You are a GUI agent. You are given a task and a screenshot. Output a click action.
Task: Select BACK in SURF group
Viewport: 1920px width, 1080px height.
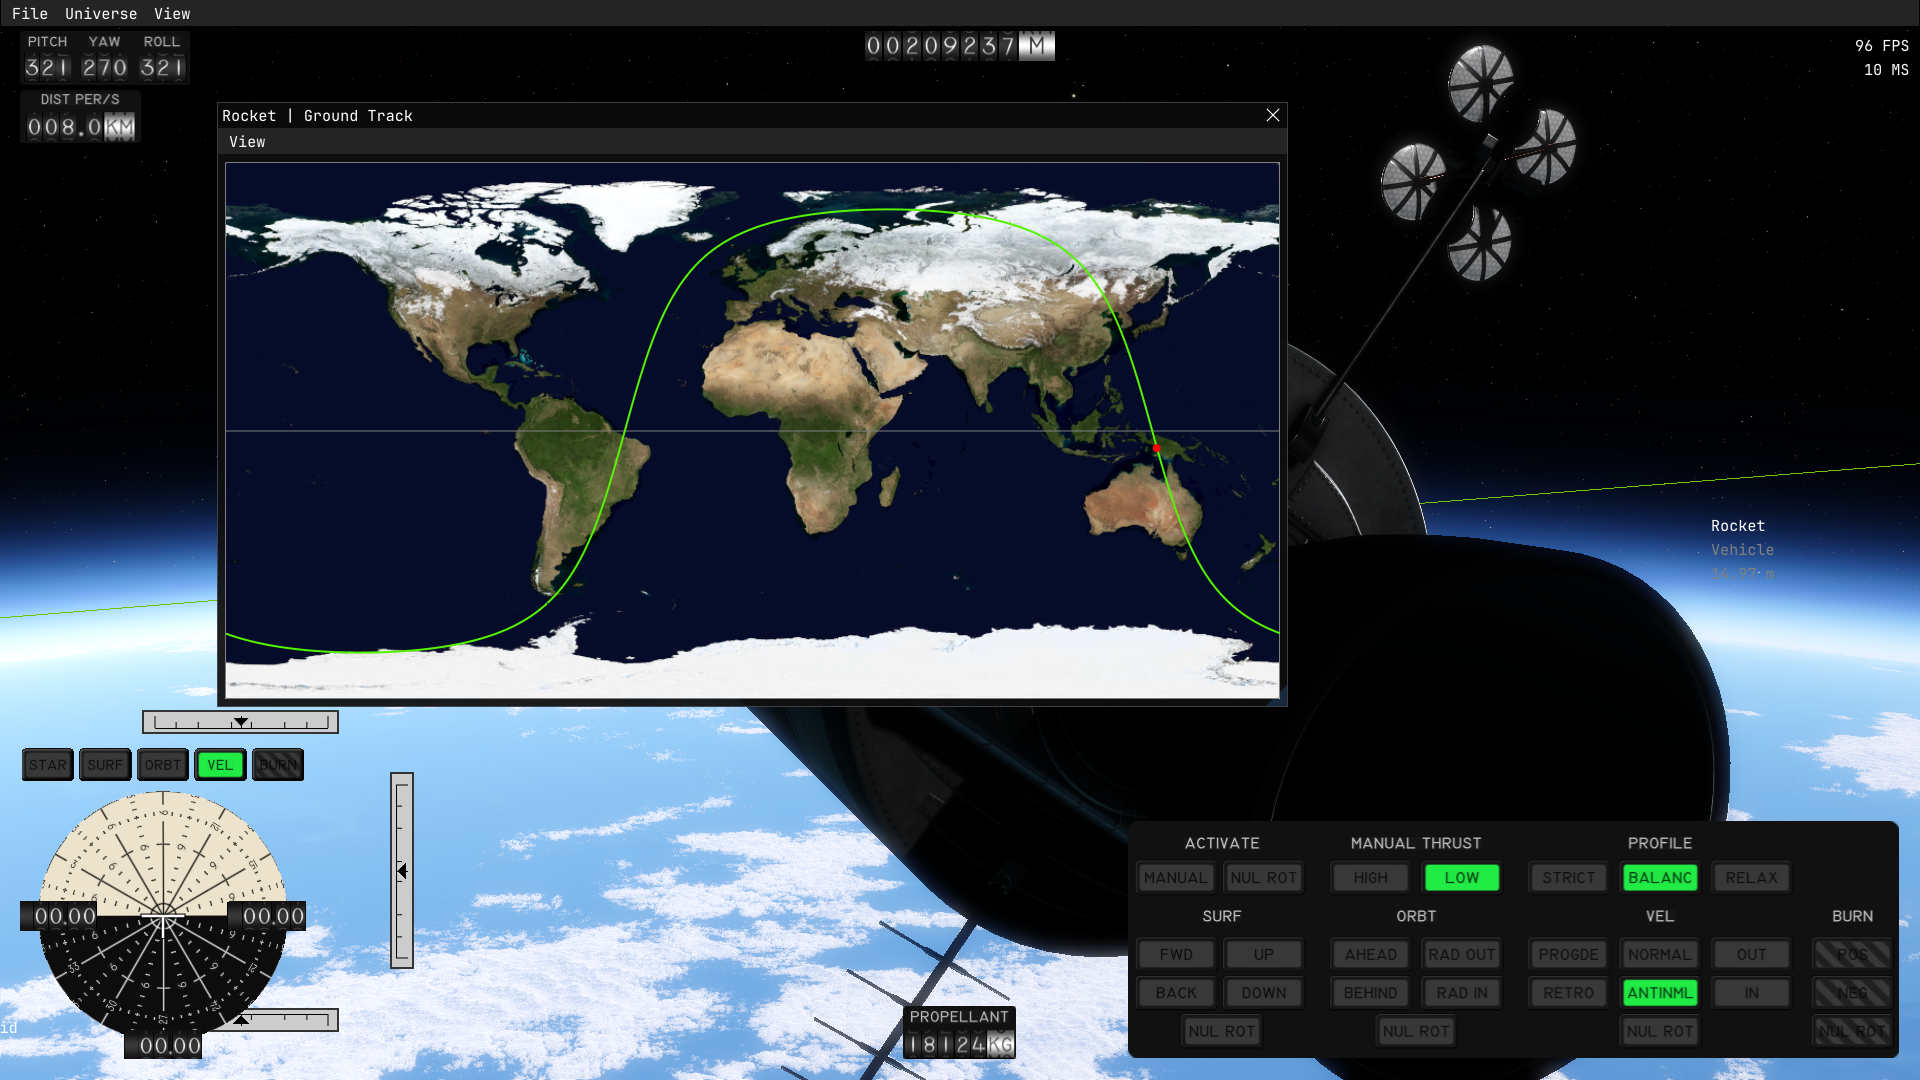1176,993
